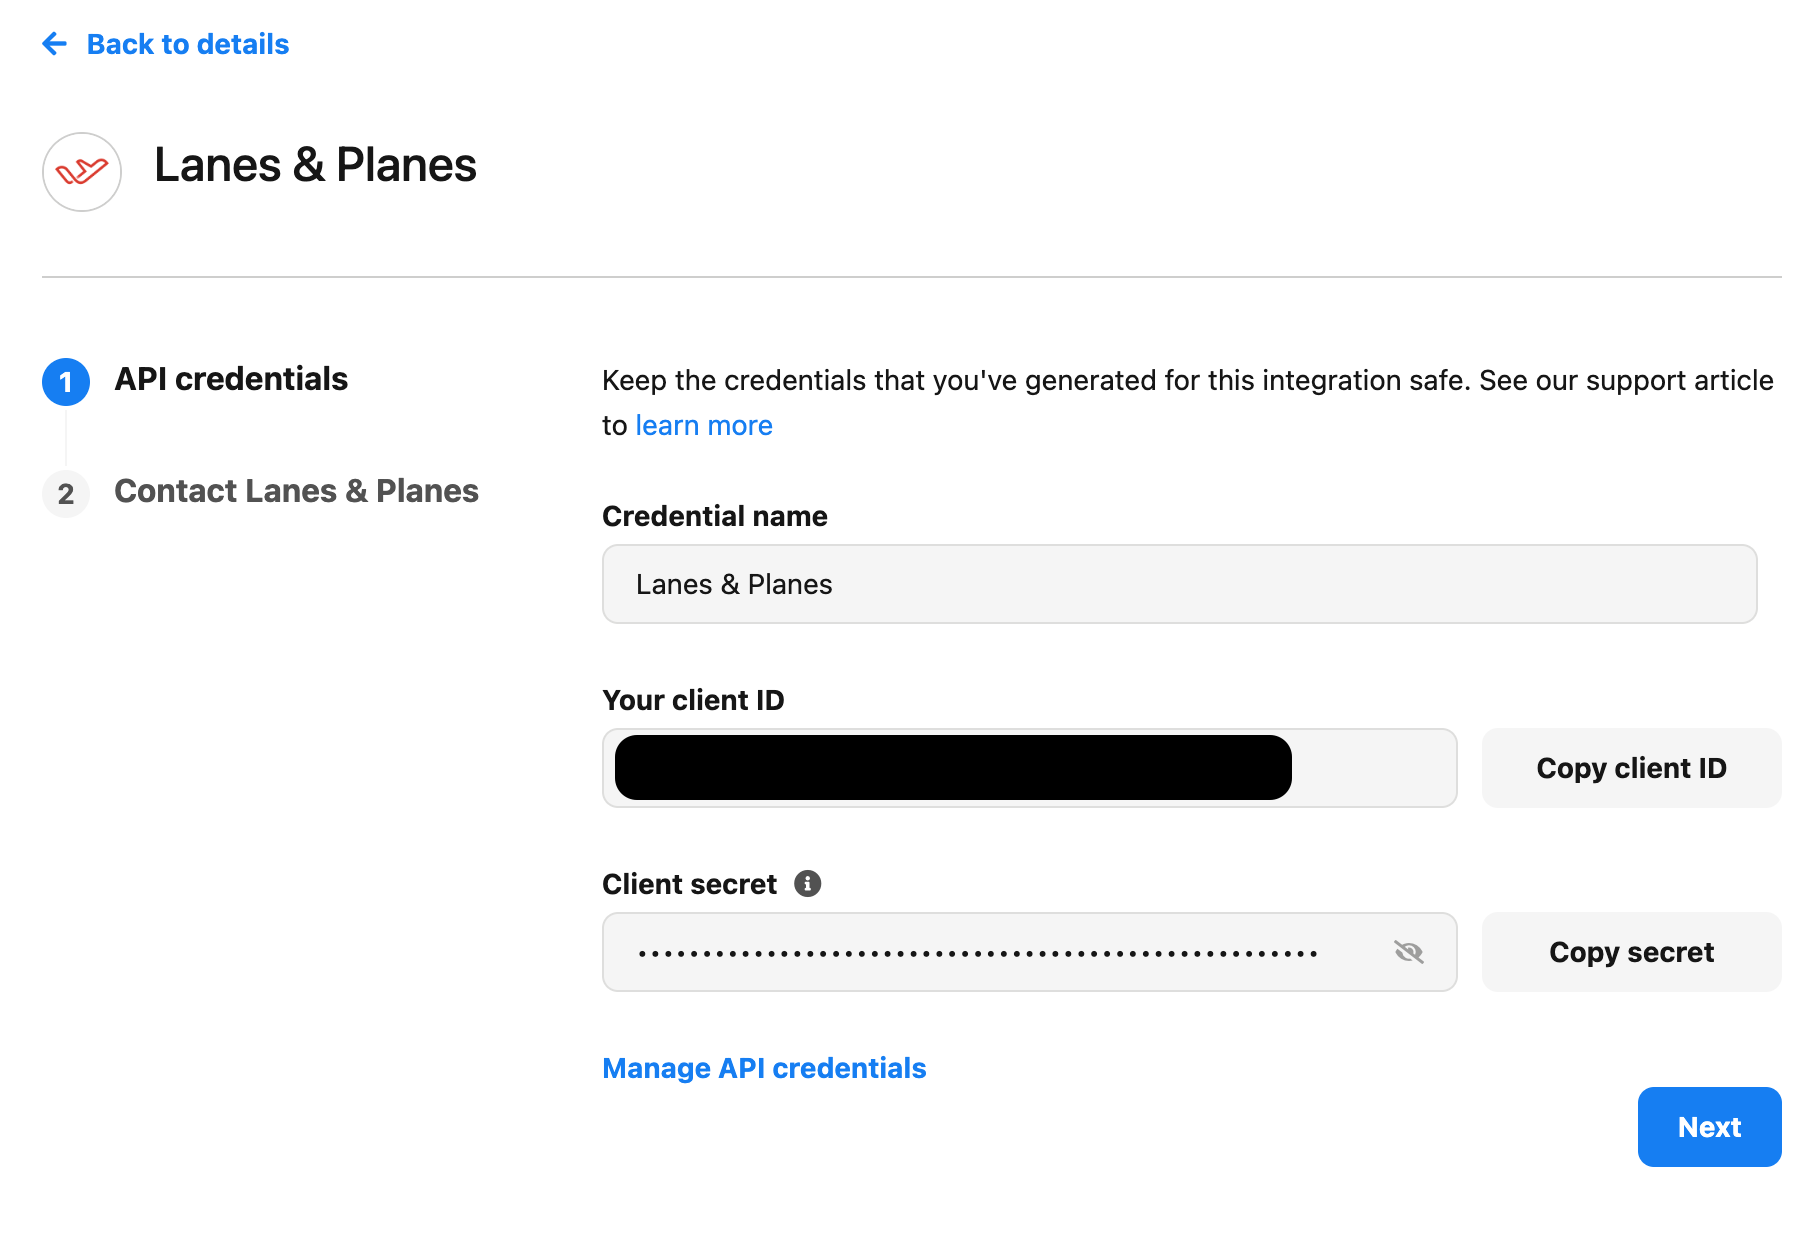Click the Credential name input field
Viewport: 1806px width, 1250px height.
(x=1180, y=584)
